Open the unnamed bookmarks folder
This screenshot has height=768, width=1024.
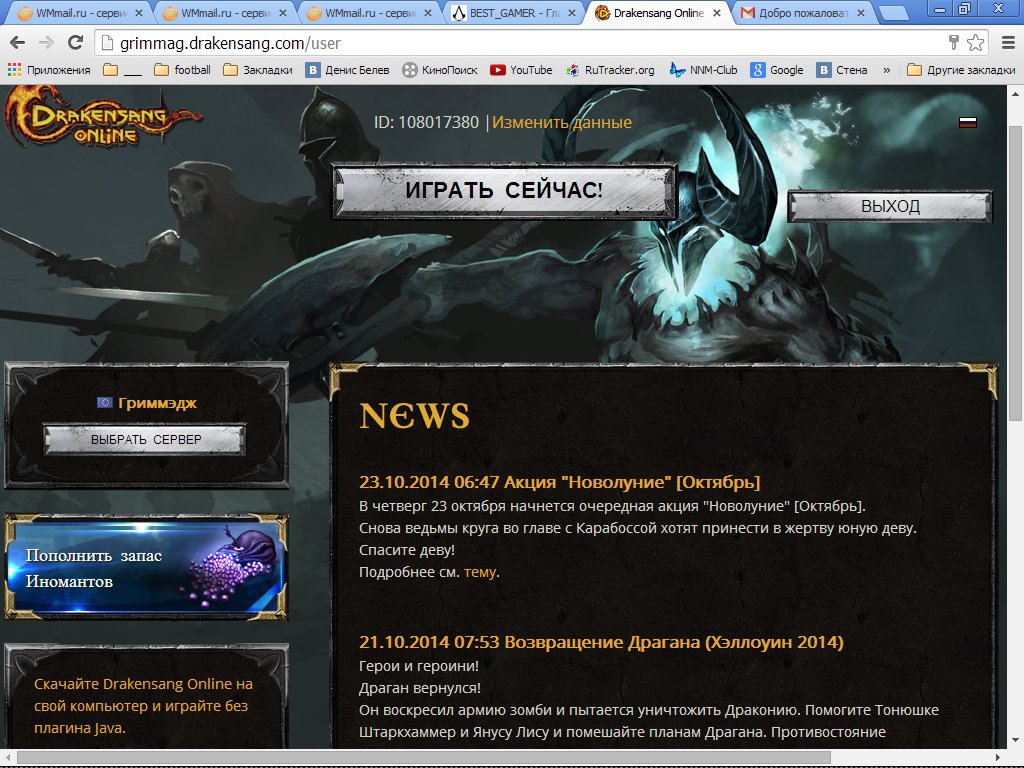[x=122, y=70]
